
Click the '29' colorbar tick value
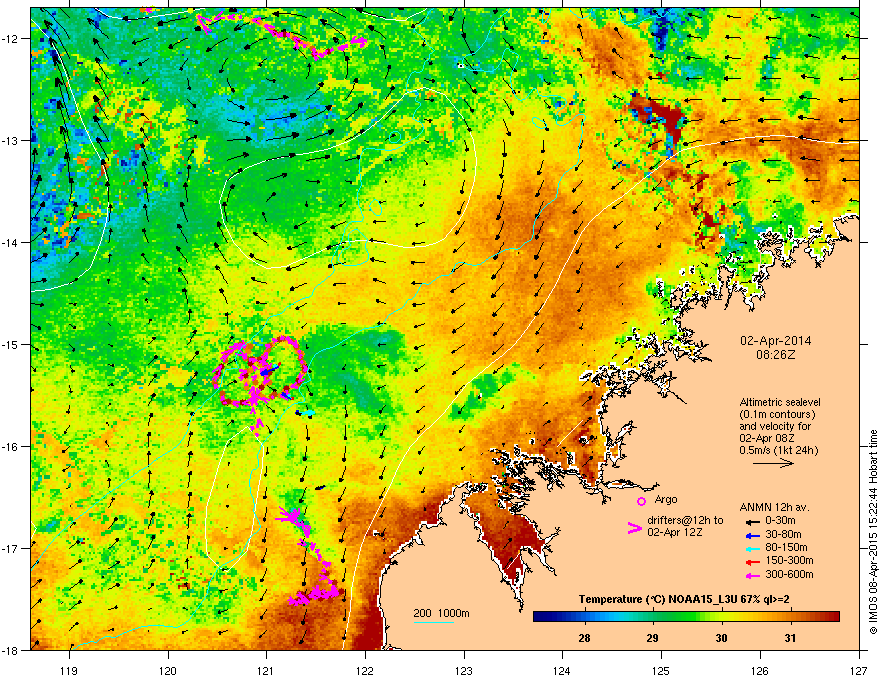pos(652,638)
